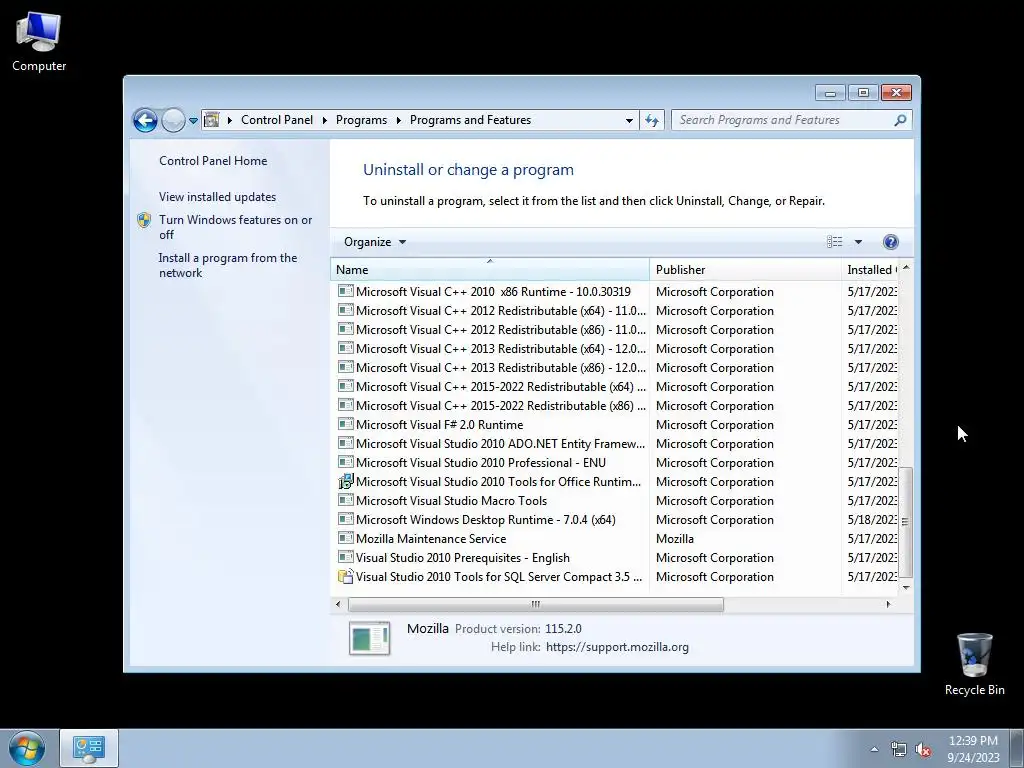Viewport: 1024px width, 768px height.
Task: Click the Refresh button beside address bar
Action: (x=652, y=120)
